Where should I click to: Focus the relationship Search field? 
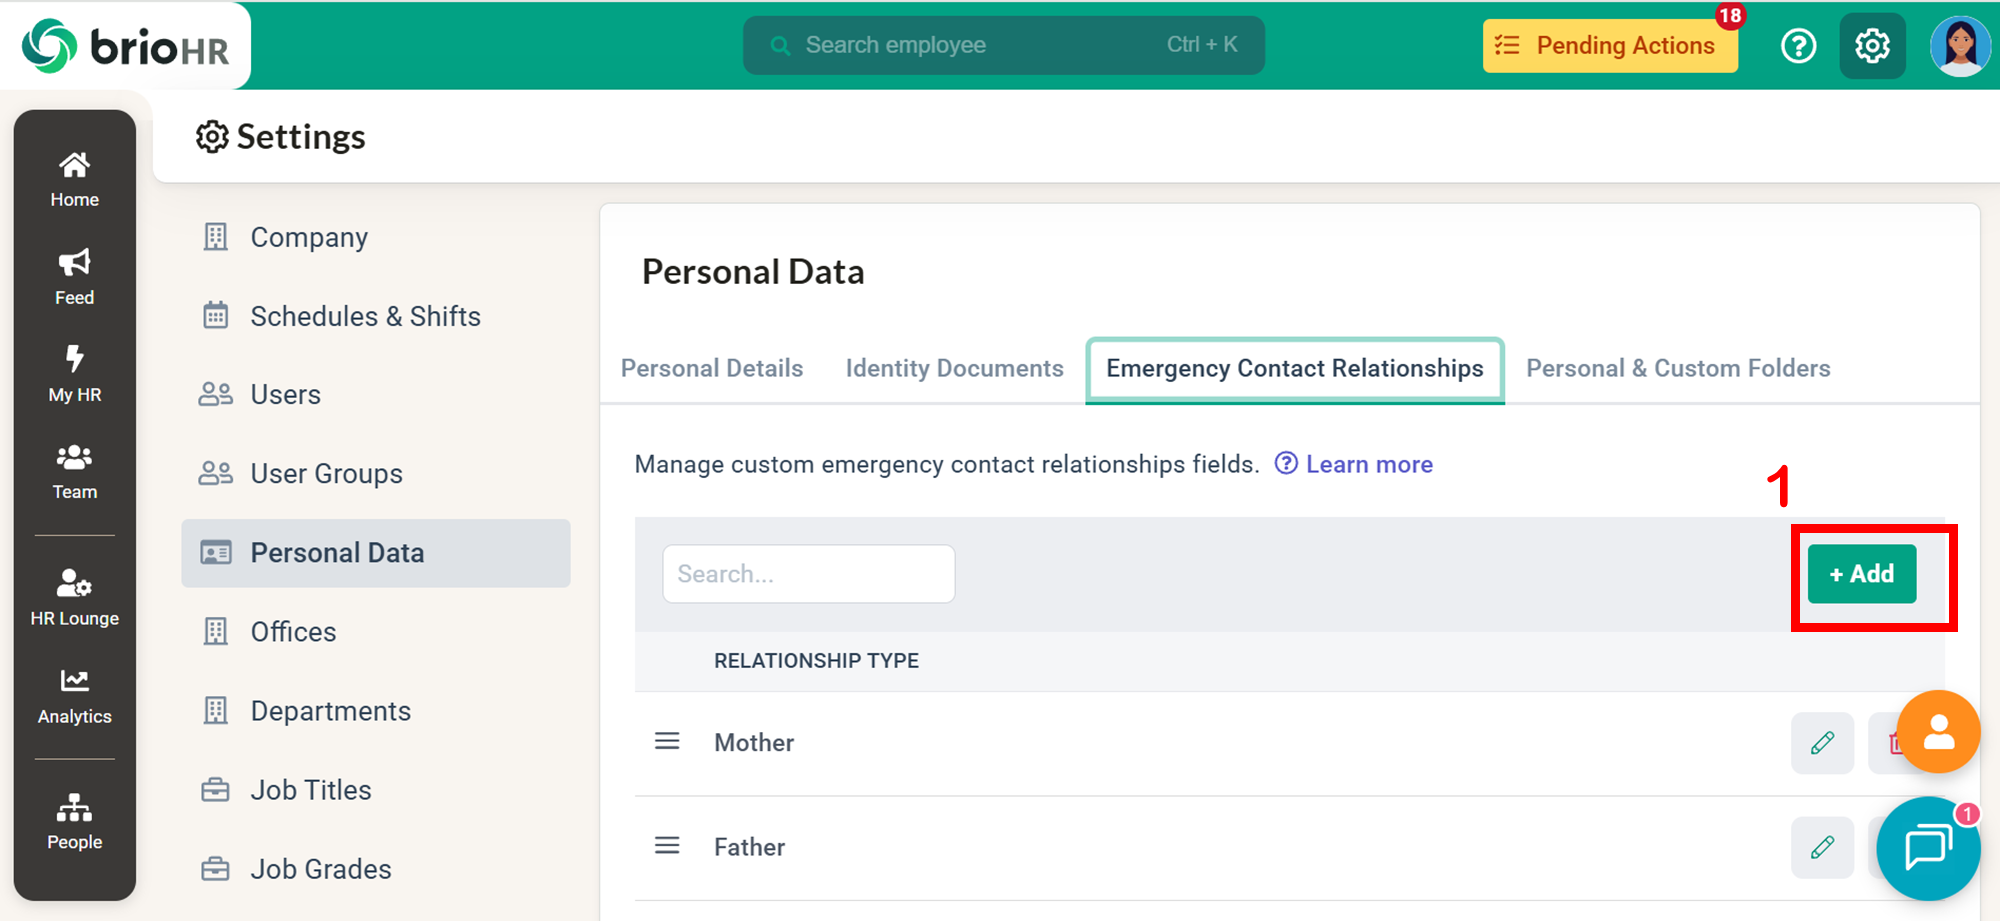pos(808,574)
